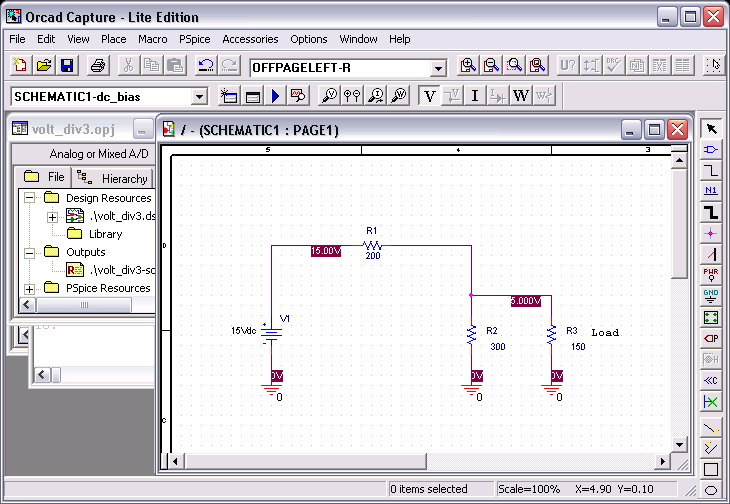This screenshot has width=730, height=504.
Task: Click the 15.00V bias voltage label
Action: (326, 251)
